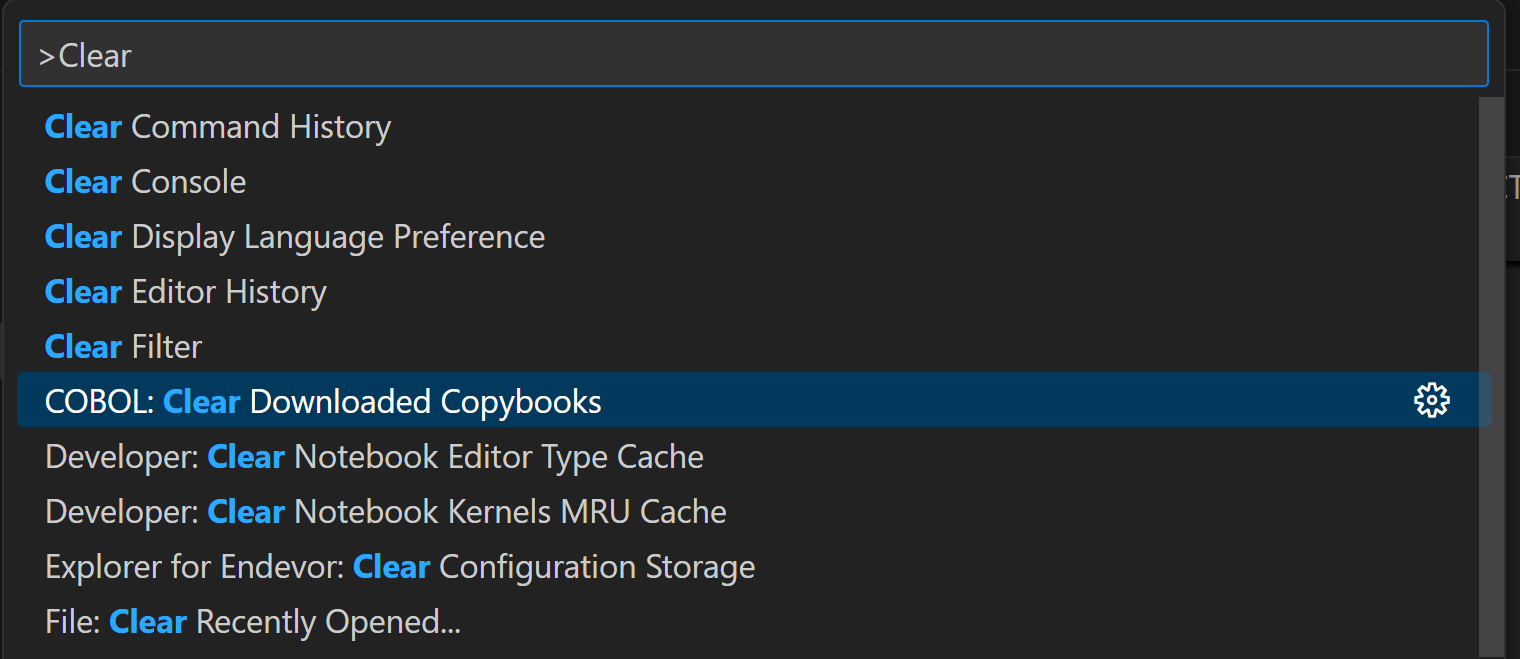Click 'Developer:' prefix of Notebook Kernels entry
Viewport: 1520px width, 659px height.
coord(122,512)
